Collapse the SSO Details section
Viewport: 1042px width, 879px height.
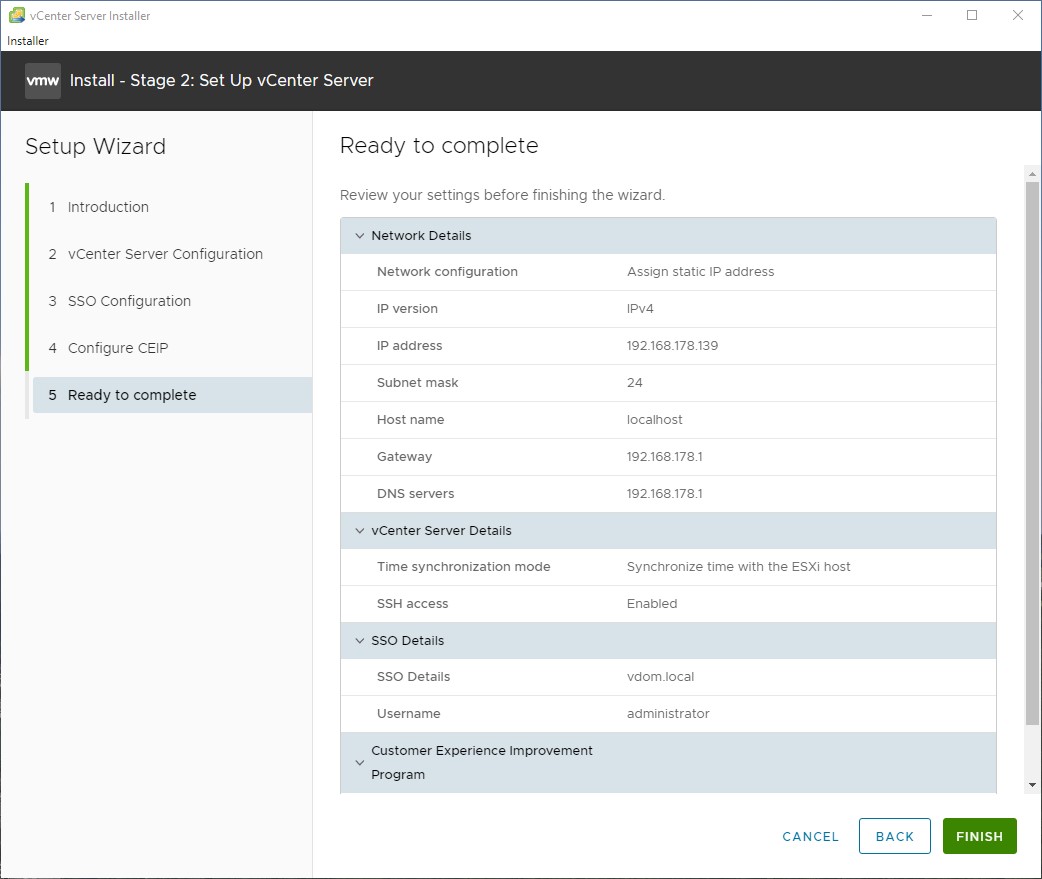point(360,640)
